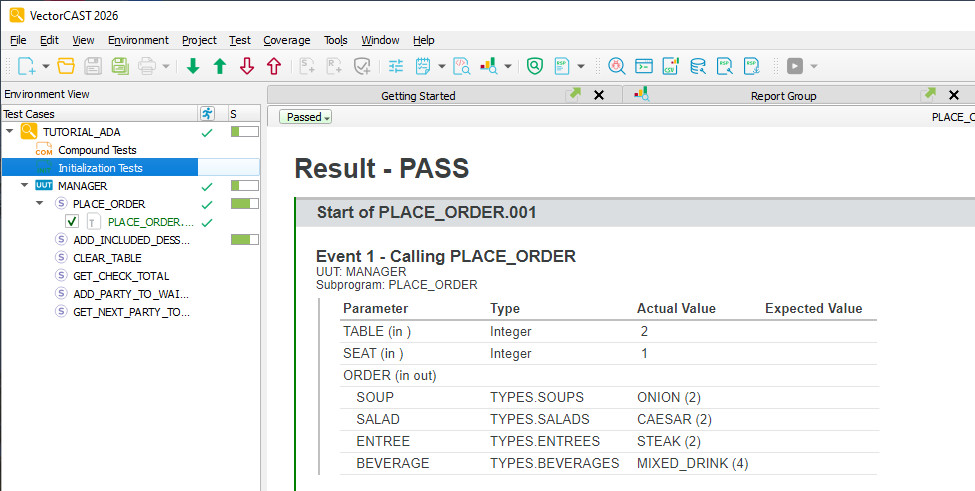Click the RSP magnifier search icon
Image resolution: width=975 pixels, height=491 pixels.
click(x=724, y=66)
